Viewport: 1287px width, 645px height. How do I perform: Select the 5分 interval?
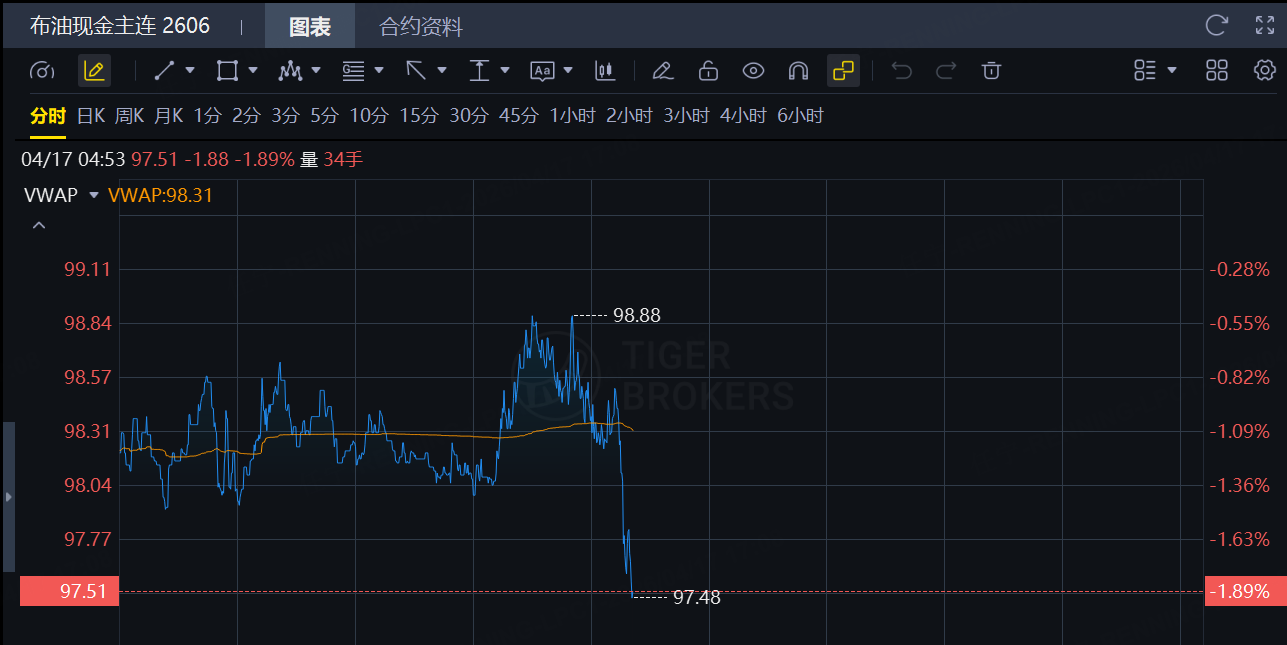click(x=324, y=116)
